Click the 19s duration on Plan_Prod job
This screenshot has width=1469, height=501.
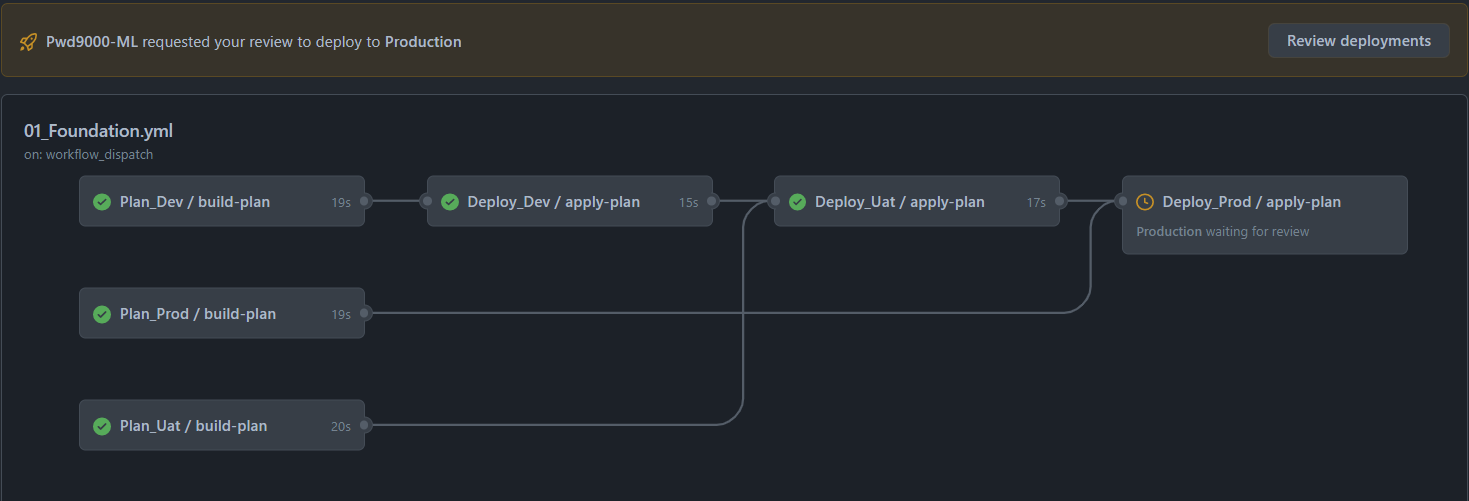[x=341, y=314]
